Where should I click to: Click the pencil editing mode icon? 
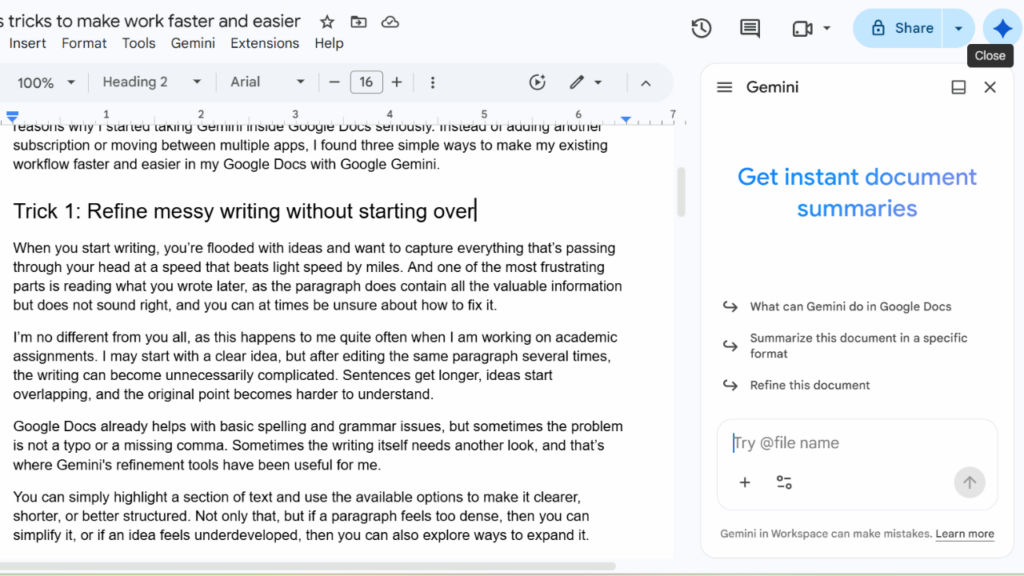pos(576,82)
